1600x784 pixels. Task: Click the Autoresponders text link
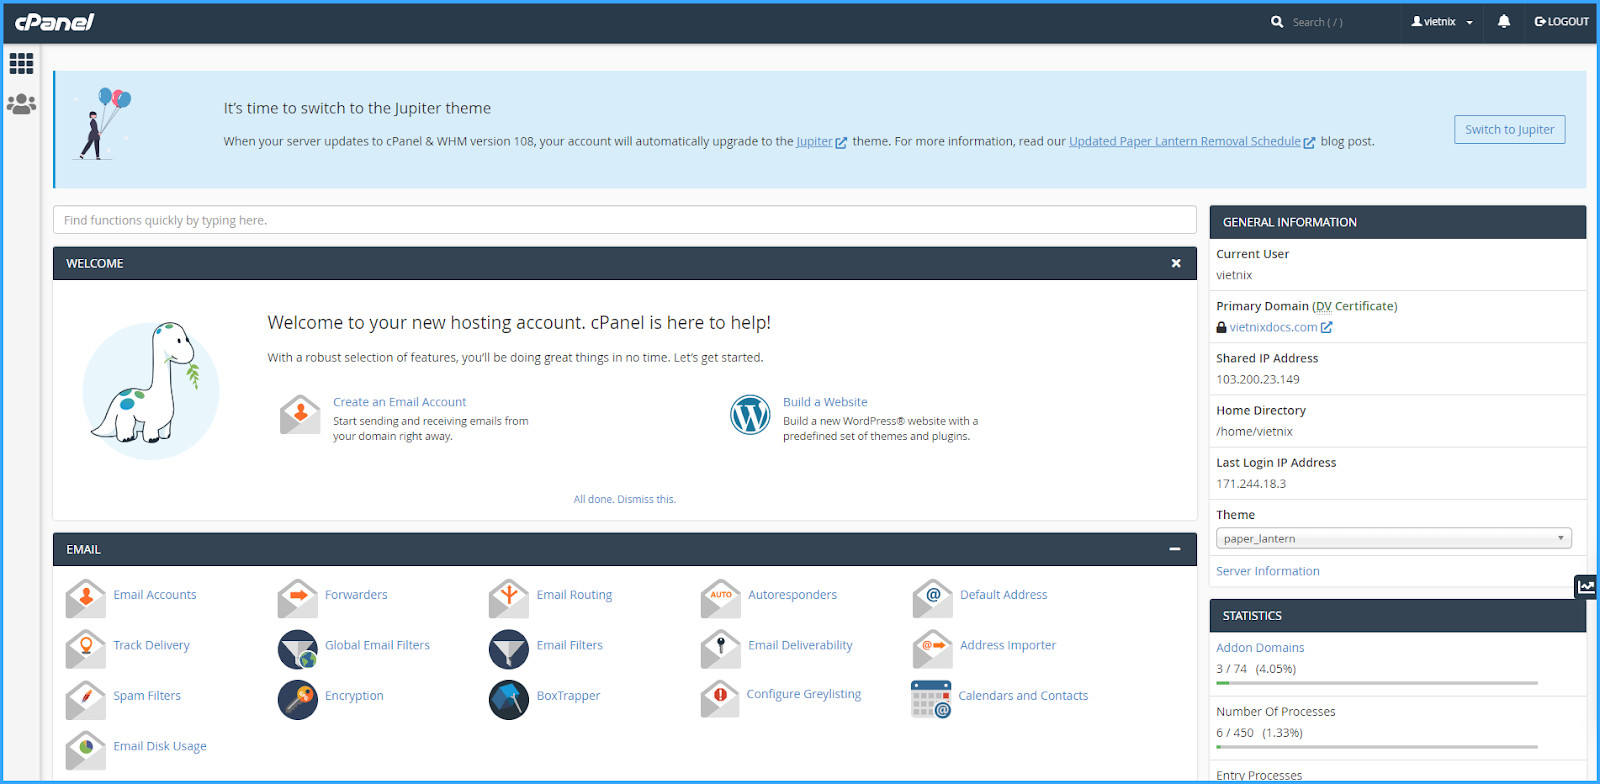pos(793,595)
